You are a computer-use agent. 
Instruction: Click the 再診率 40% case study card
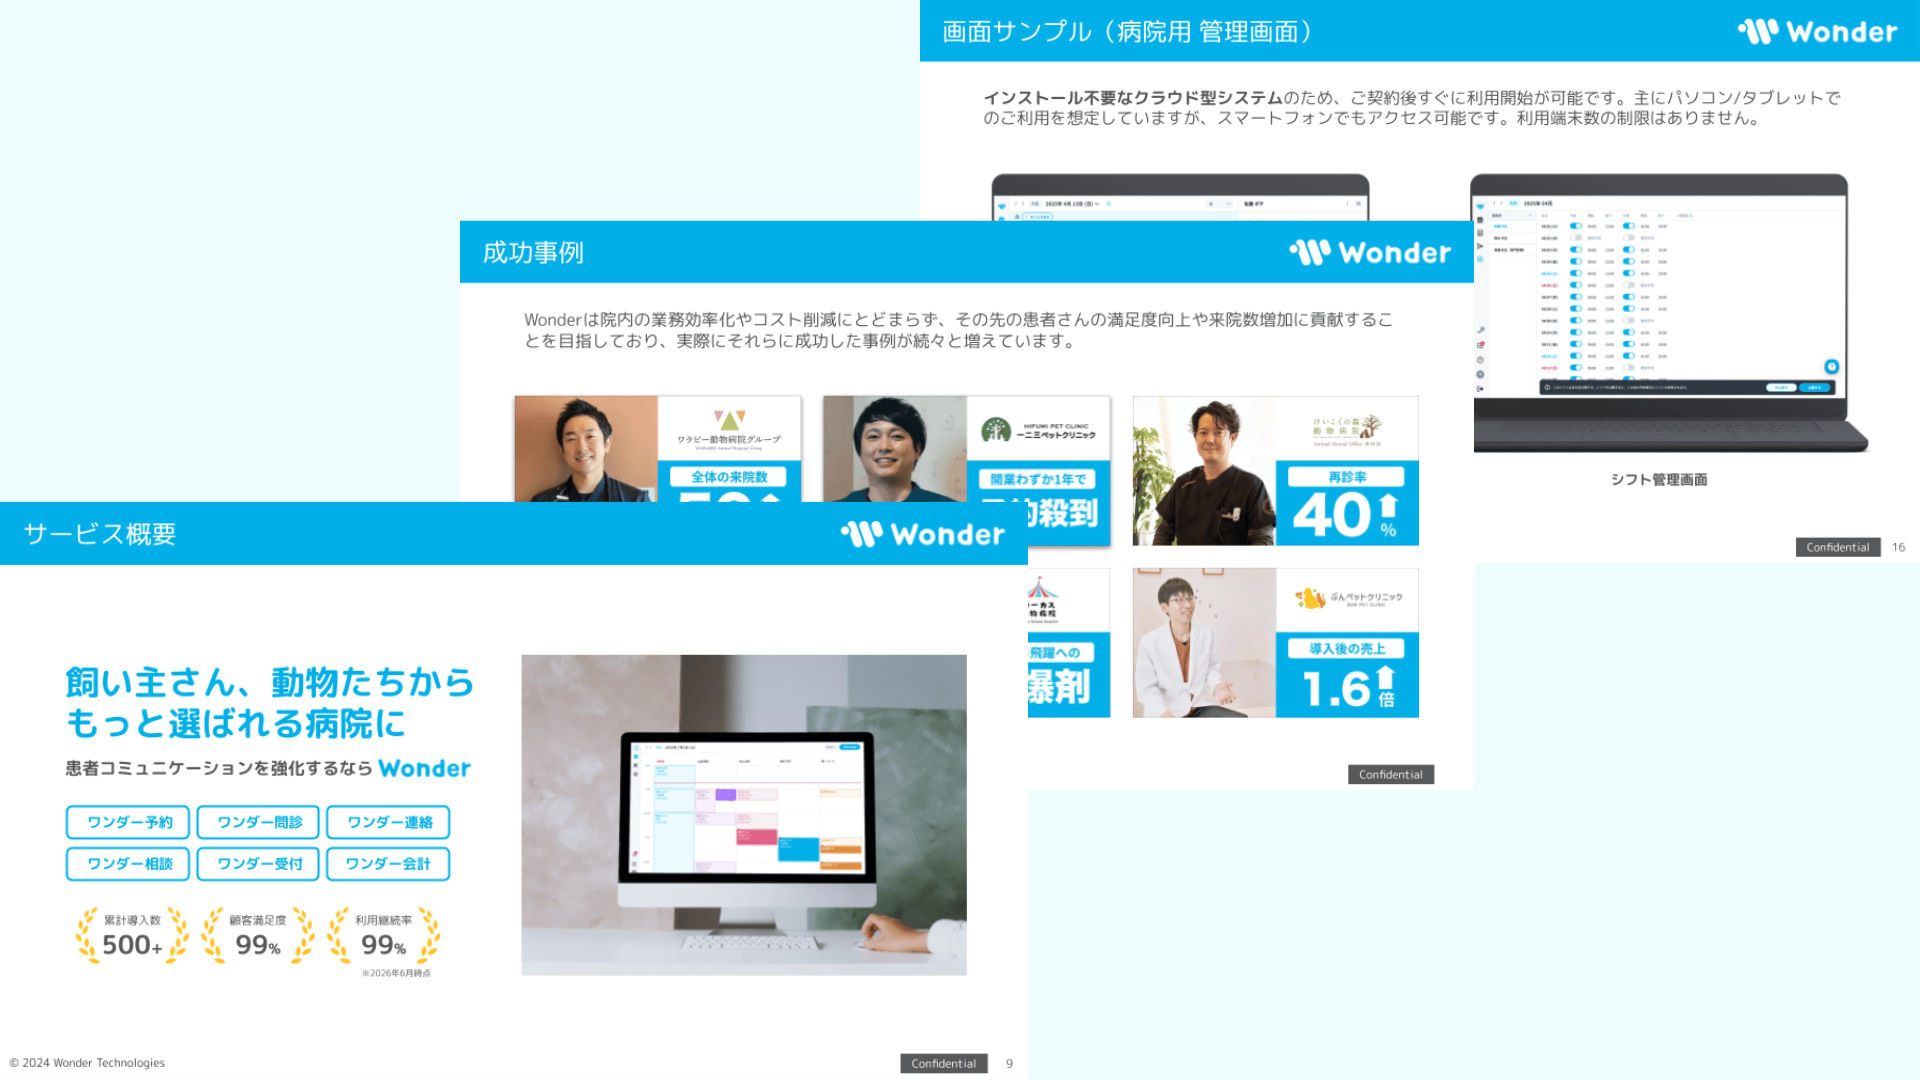(x=1275, y=471)
